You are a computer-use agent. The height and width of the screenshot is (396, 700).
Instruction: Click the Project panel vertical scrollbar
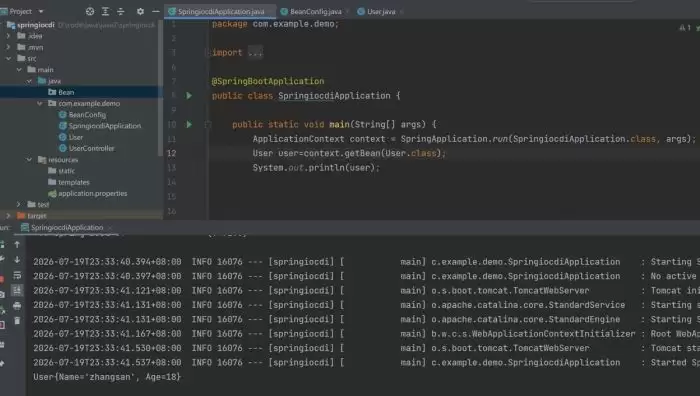coord(160,89)
